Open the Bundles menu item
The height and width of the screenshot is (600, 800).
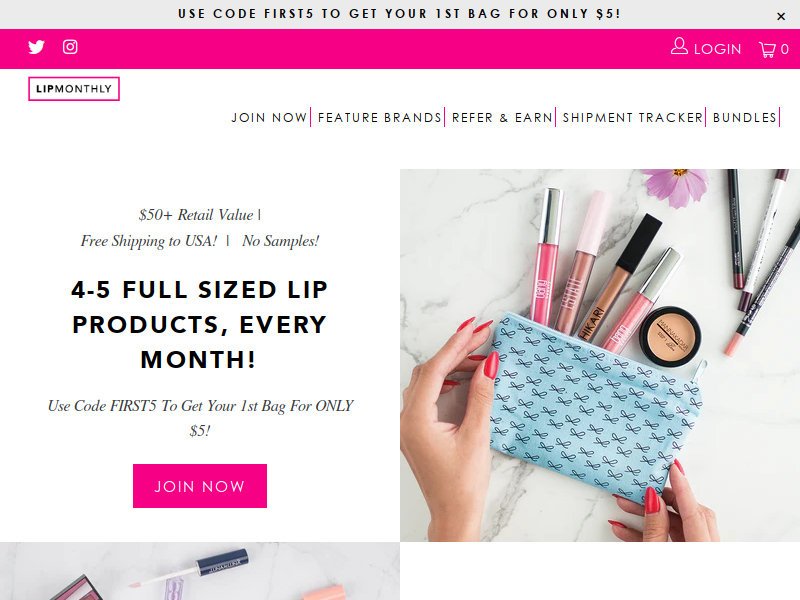(x=744, y=118)
